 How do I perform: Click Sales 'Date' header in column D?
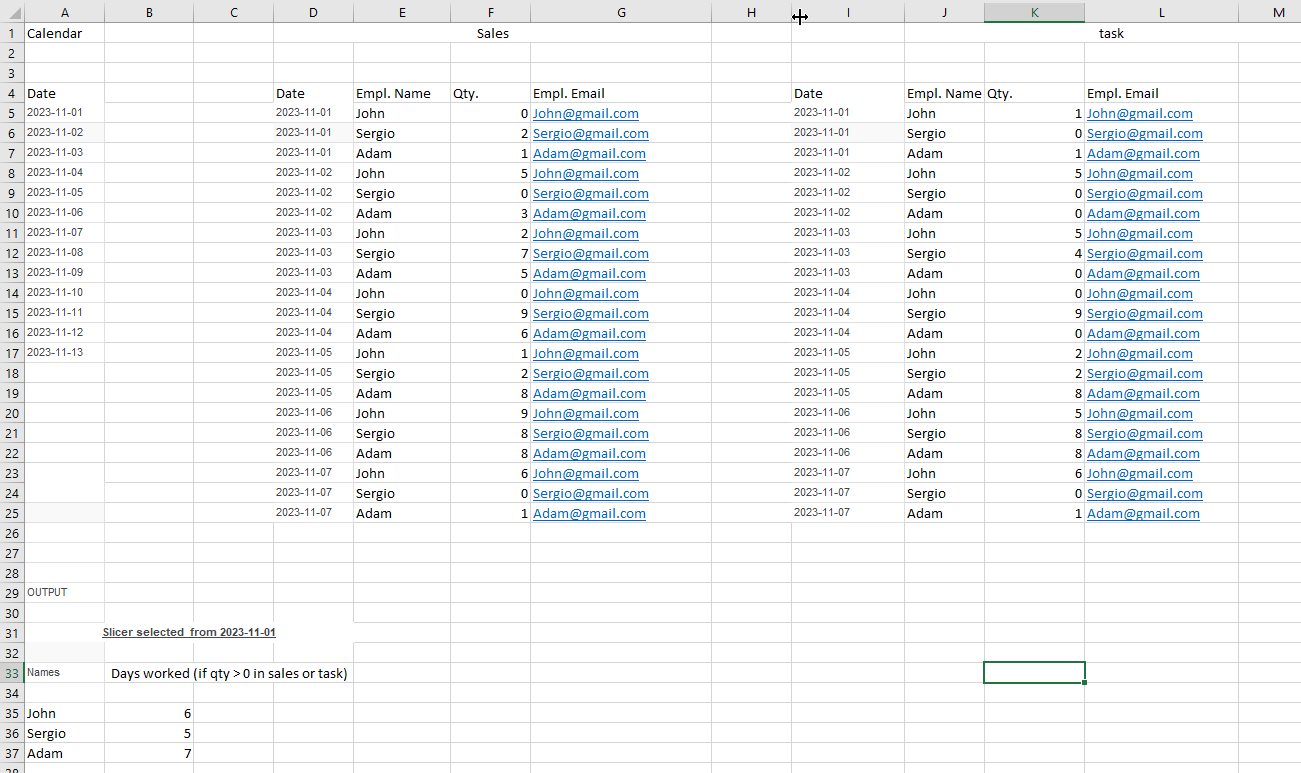tap(313, 93)
